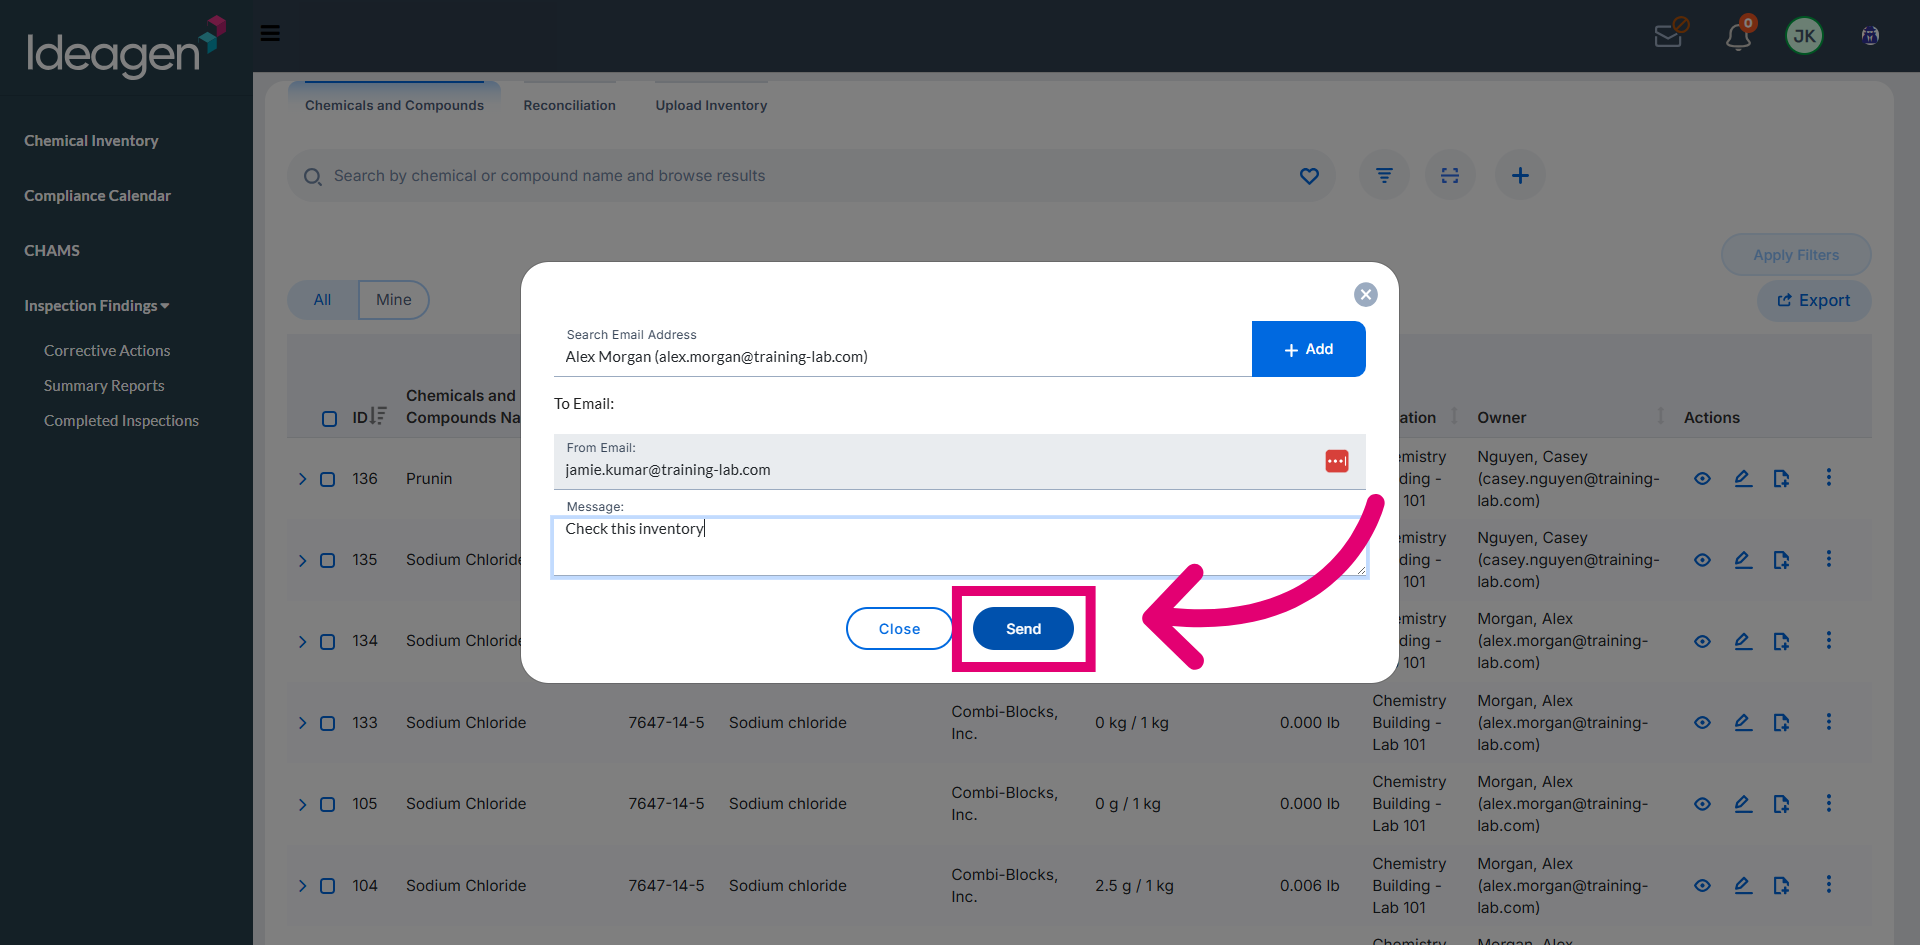Image resolution: width=1920 pixels, height=945 pixels.
Task: Open Corrective Actions sidebar link
Action: pos(107,351)
